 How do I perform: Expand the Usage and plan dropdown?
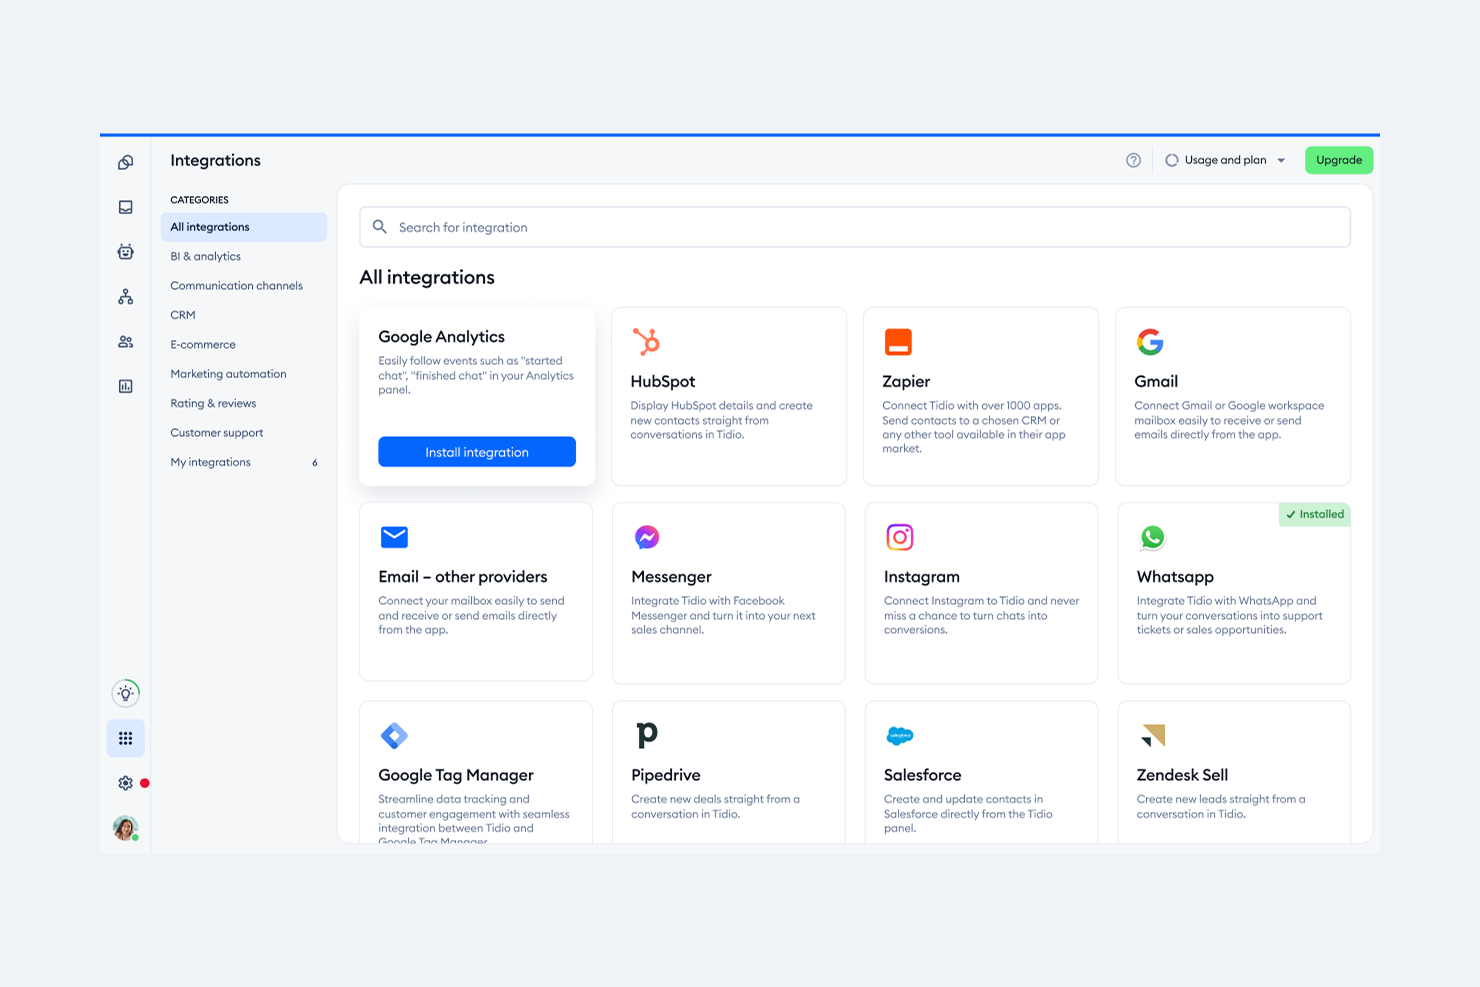pyautogui.click(x=1224, y=160)
